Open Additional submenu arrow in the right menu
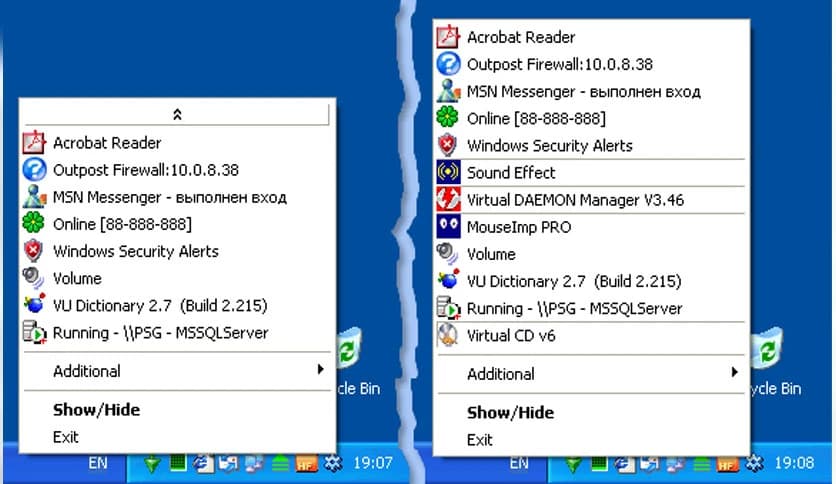 pos(734,373)
